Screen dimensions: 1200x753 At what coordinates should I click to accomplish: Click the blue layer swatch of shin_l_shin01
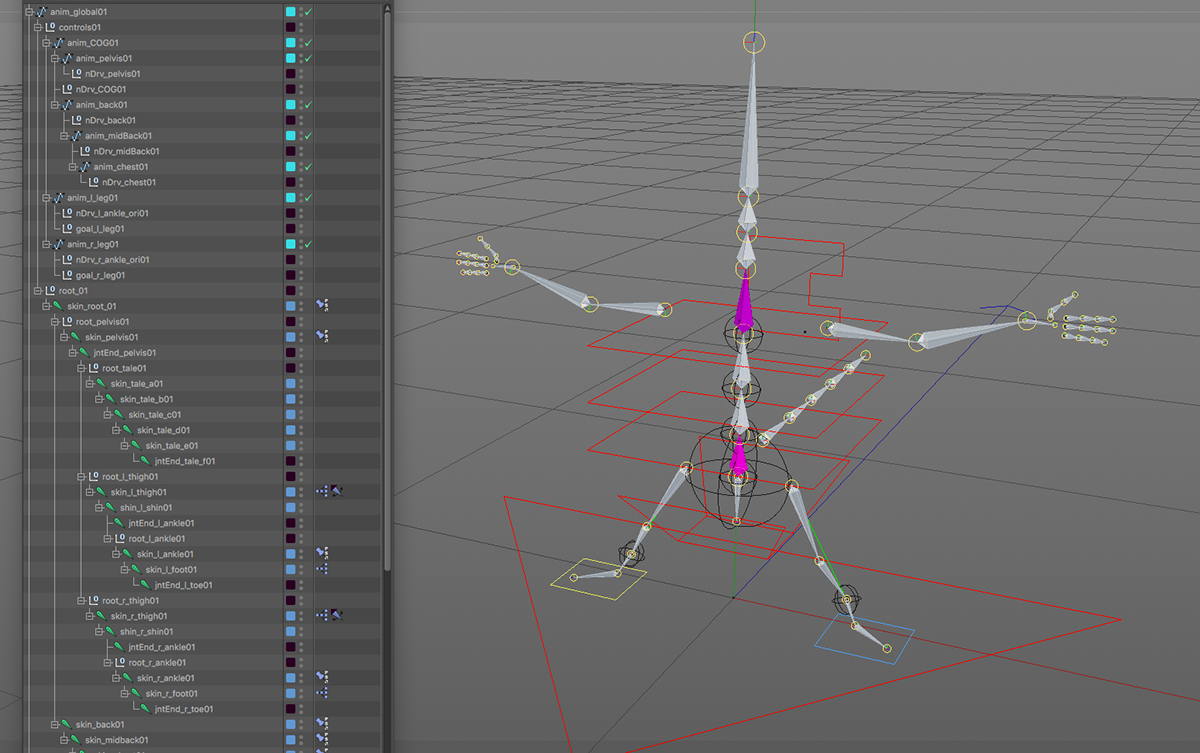coord(291,507)
